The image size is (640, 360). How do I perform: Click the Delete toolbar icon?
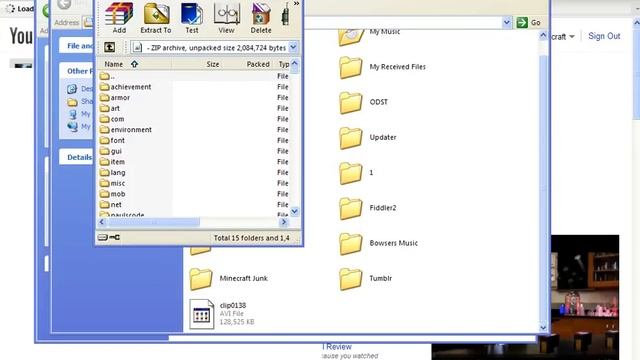point(261,18)
